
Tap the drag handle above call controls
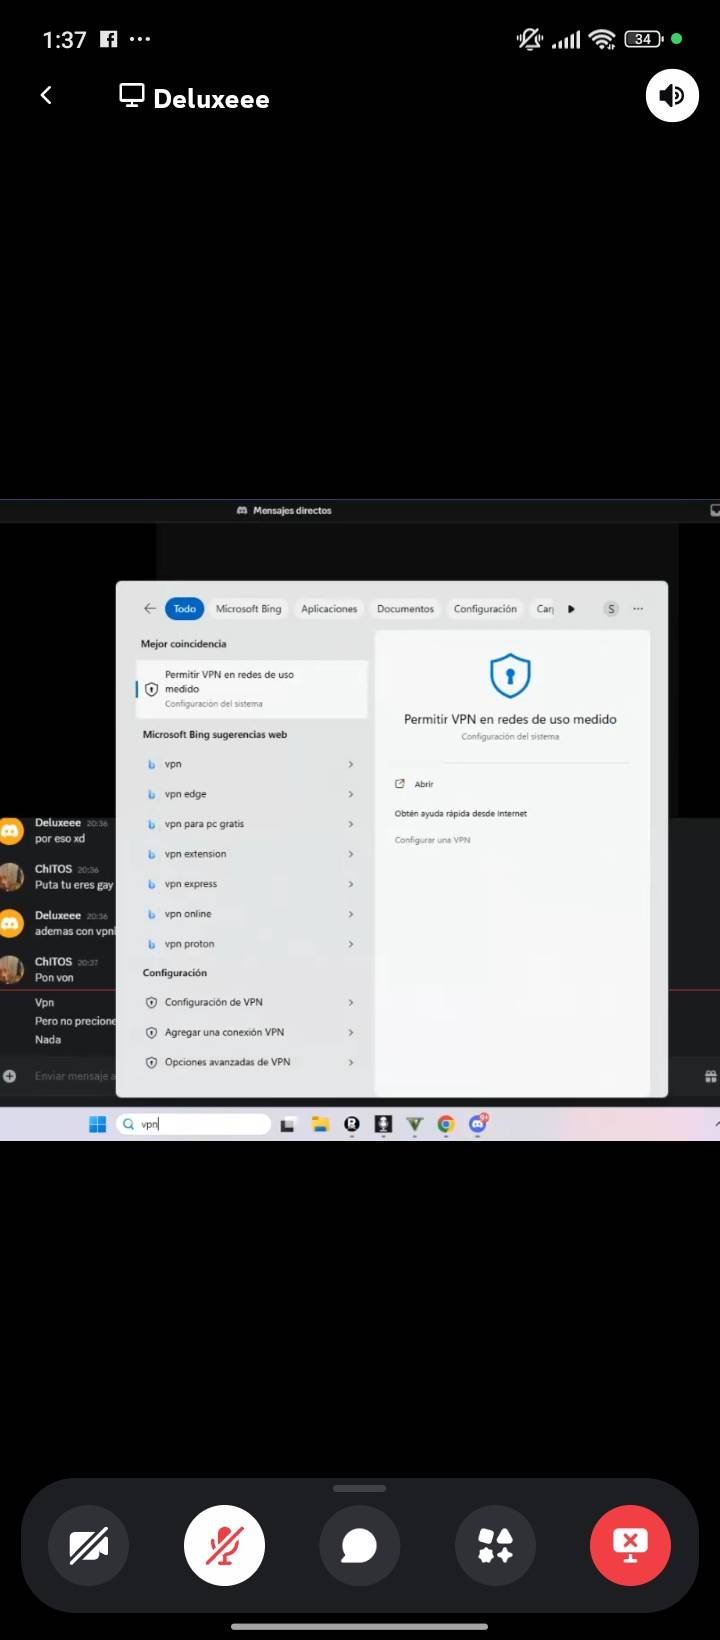tap(359, 1488)
